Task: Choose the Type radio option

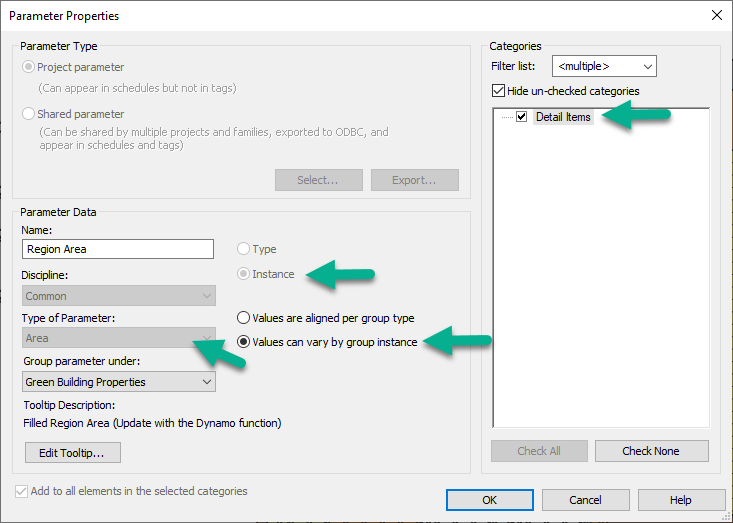Action: [243, 249]
